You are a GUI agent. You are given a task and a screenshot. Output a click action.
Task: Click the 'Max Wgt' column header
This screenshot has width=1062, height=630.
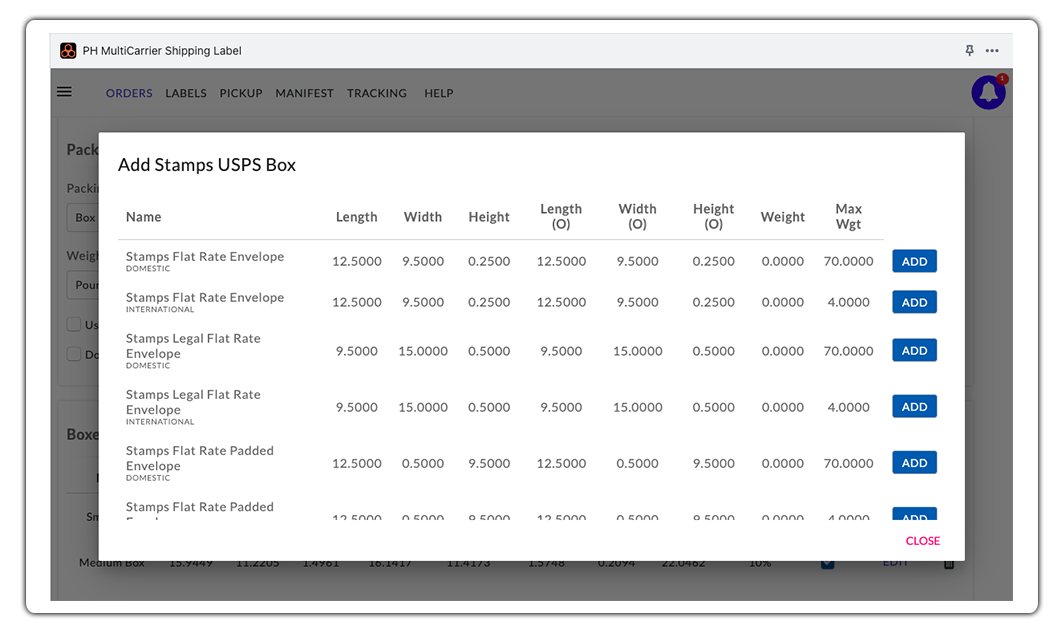(848, 217)
